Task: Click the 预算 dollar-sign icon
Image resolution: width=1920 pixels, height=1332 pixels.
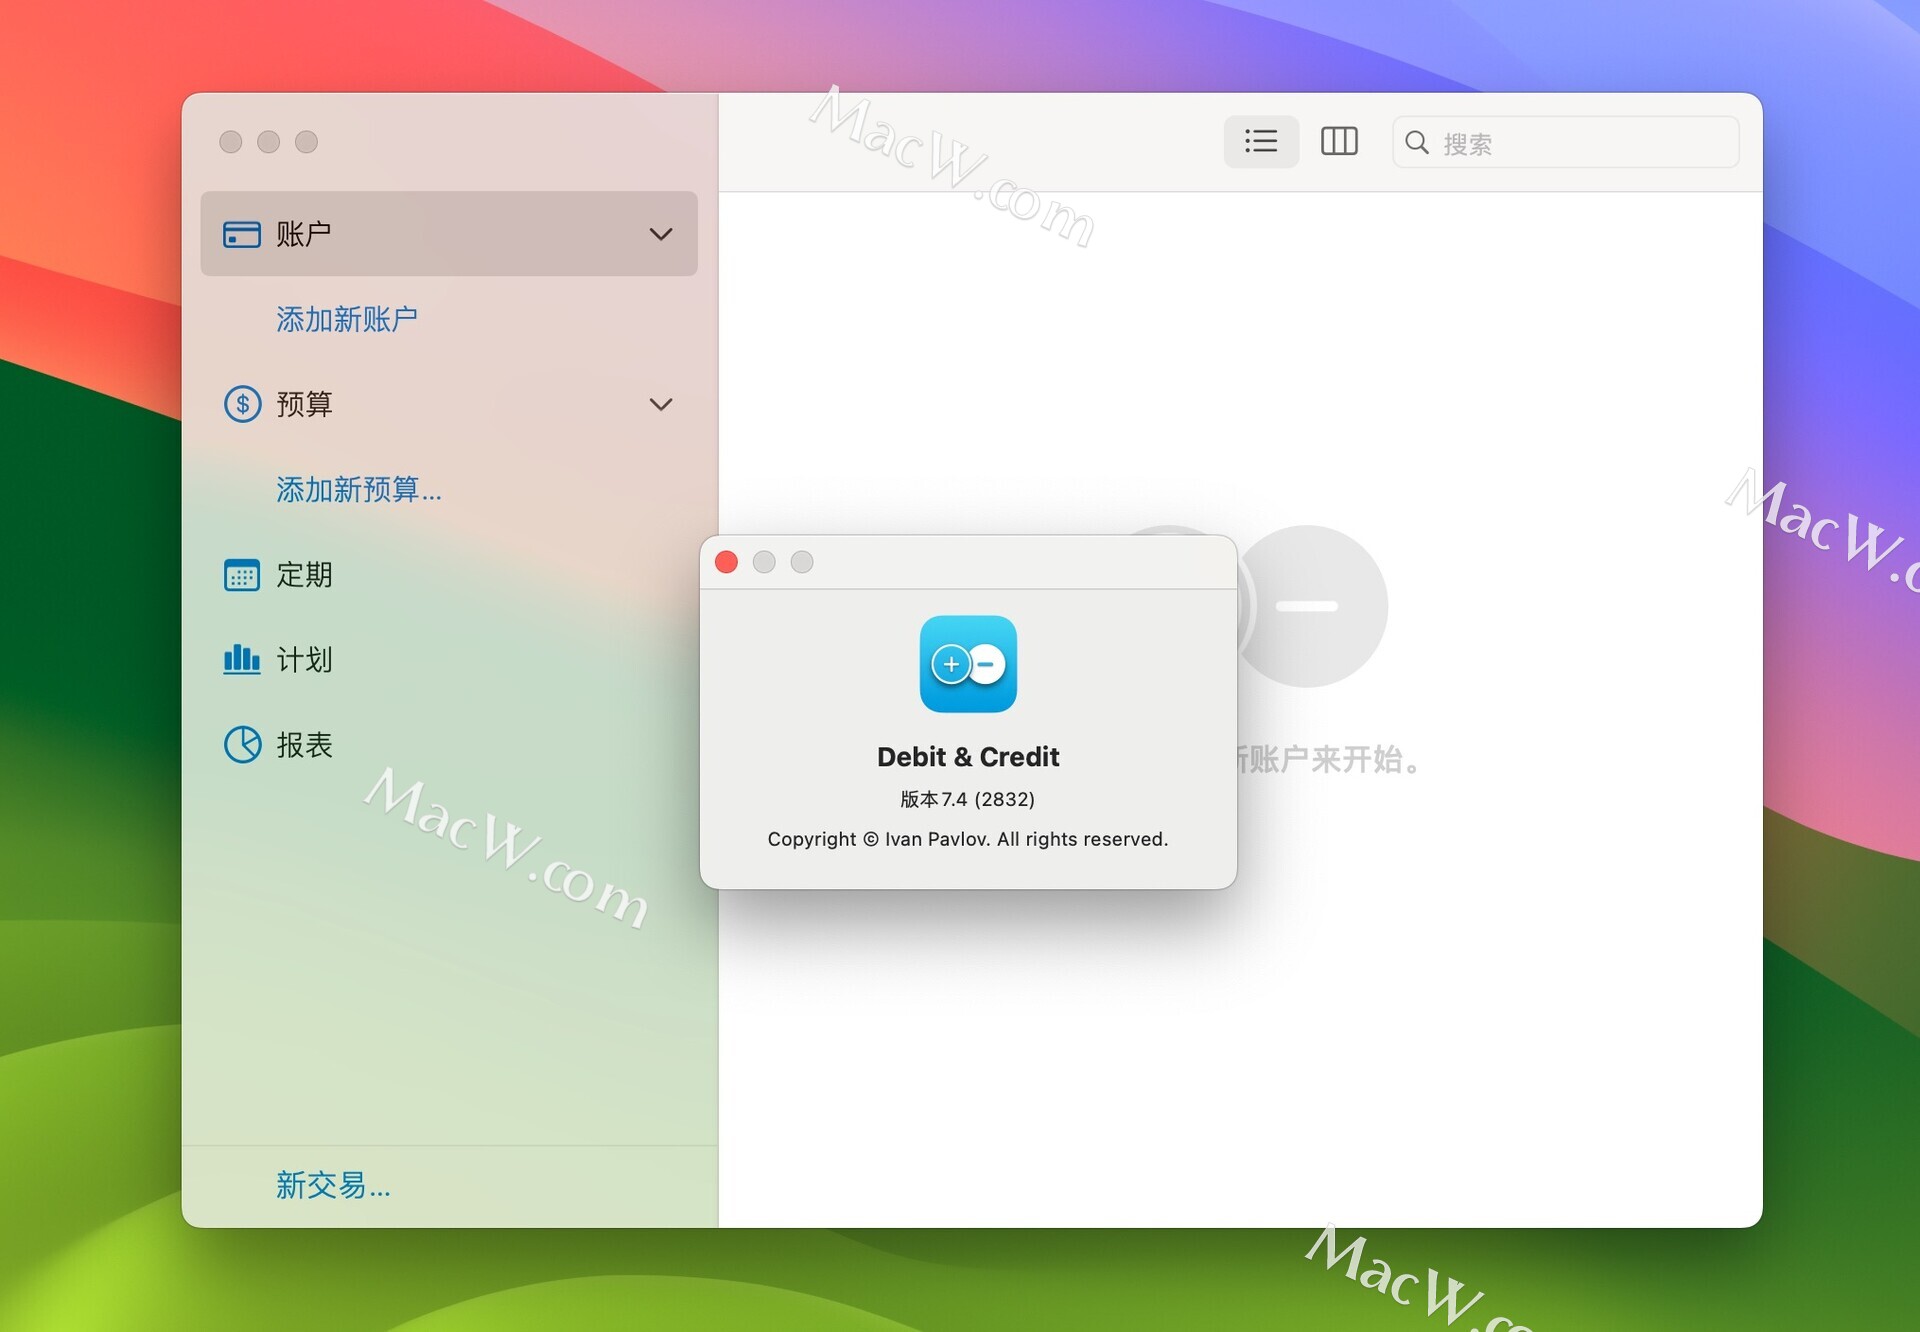Action: tap(242, 404)
